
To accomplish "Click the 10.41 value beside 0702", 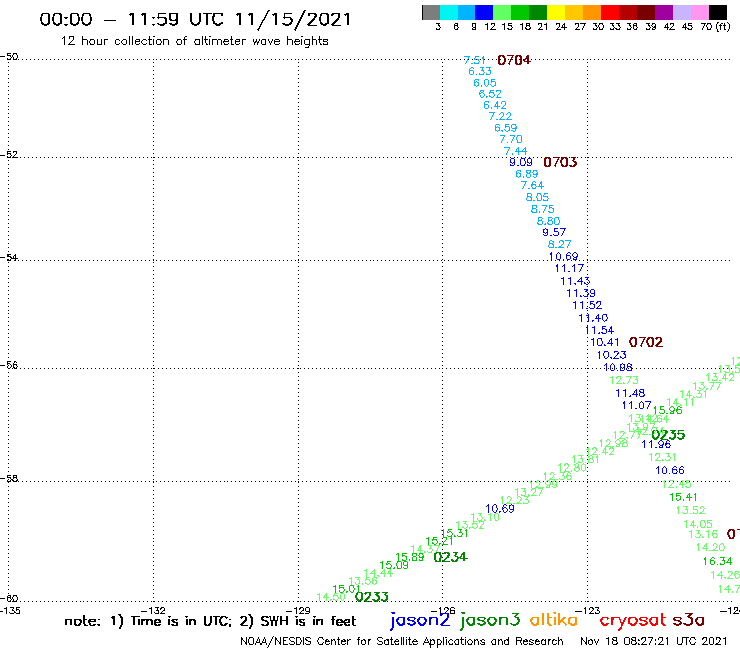I will click(x=605, y=342).
